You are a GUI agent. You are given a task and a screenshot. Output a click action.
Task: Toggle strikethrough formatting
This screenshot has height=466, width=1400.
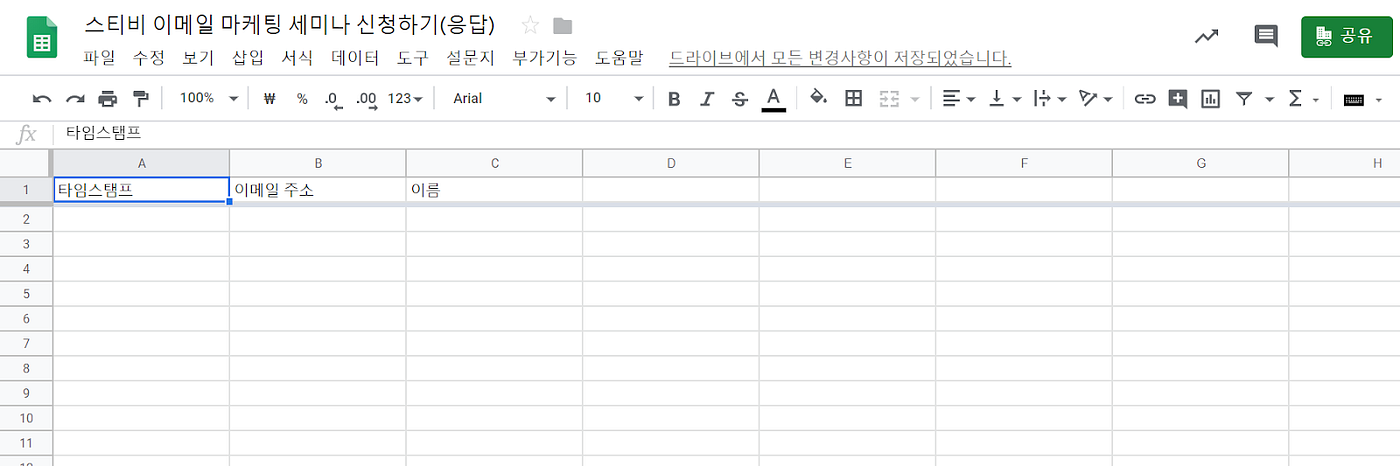coord(739,98)
